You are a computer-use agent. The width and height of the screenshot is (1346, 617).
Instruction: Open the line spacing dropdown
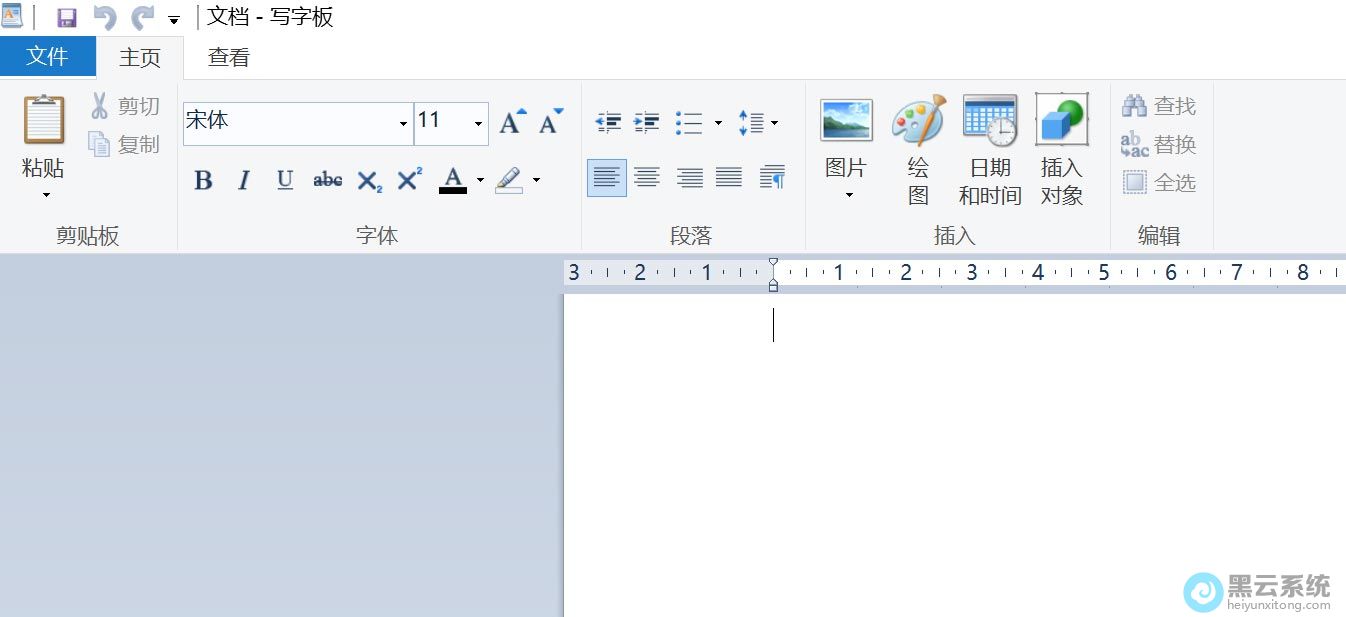(757, 123)
